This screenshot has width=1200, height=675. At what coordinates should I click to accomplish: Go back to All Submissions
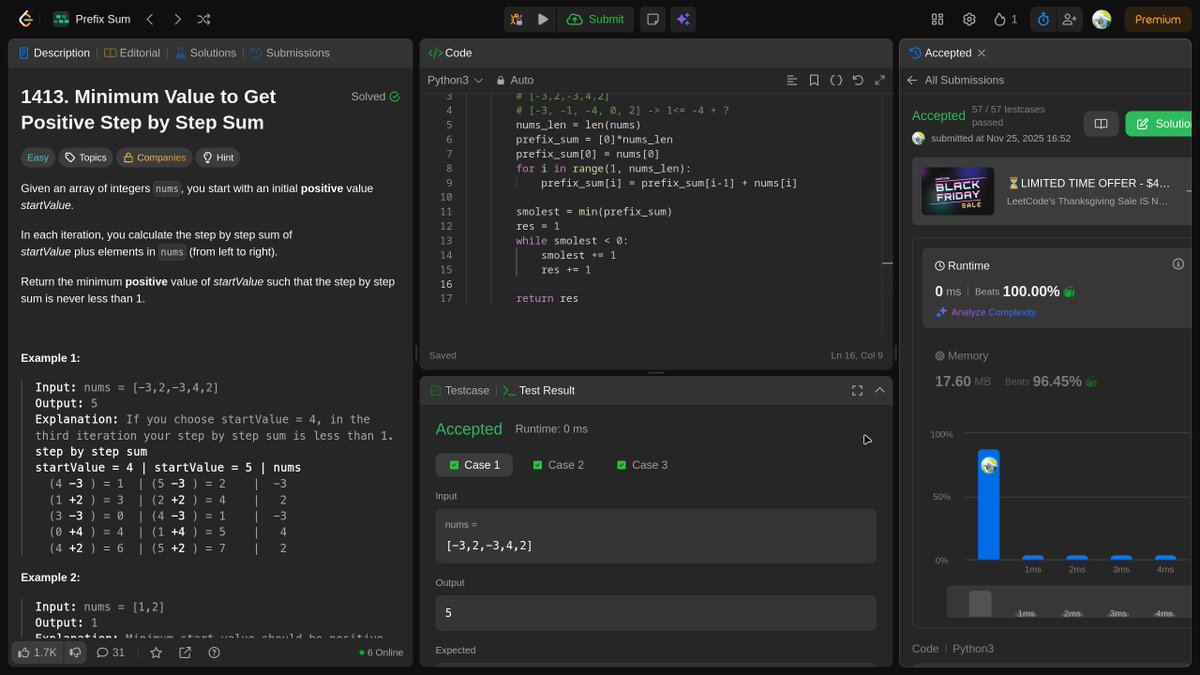pos(955,80)
